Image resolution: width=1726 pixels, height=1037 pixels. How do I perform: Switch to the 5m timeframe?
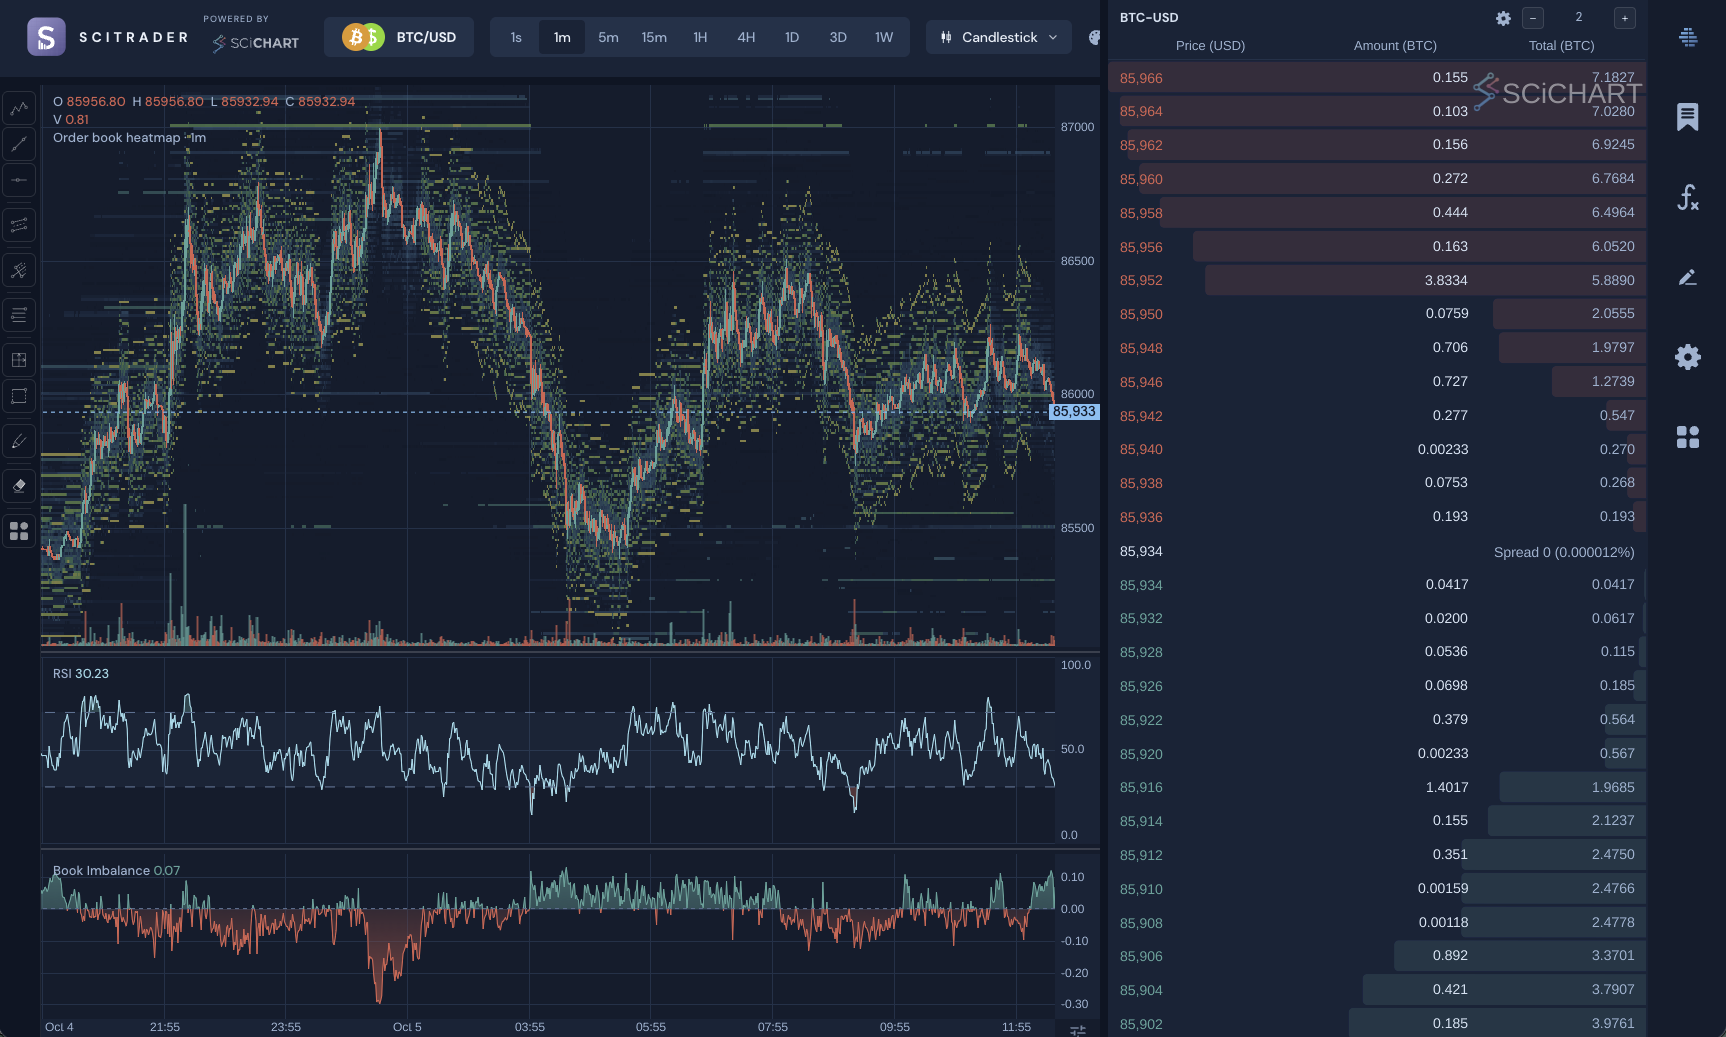click(608, 37)
